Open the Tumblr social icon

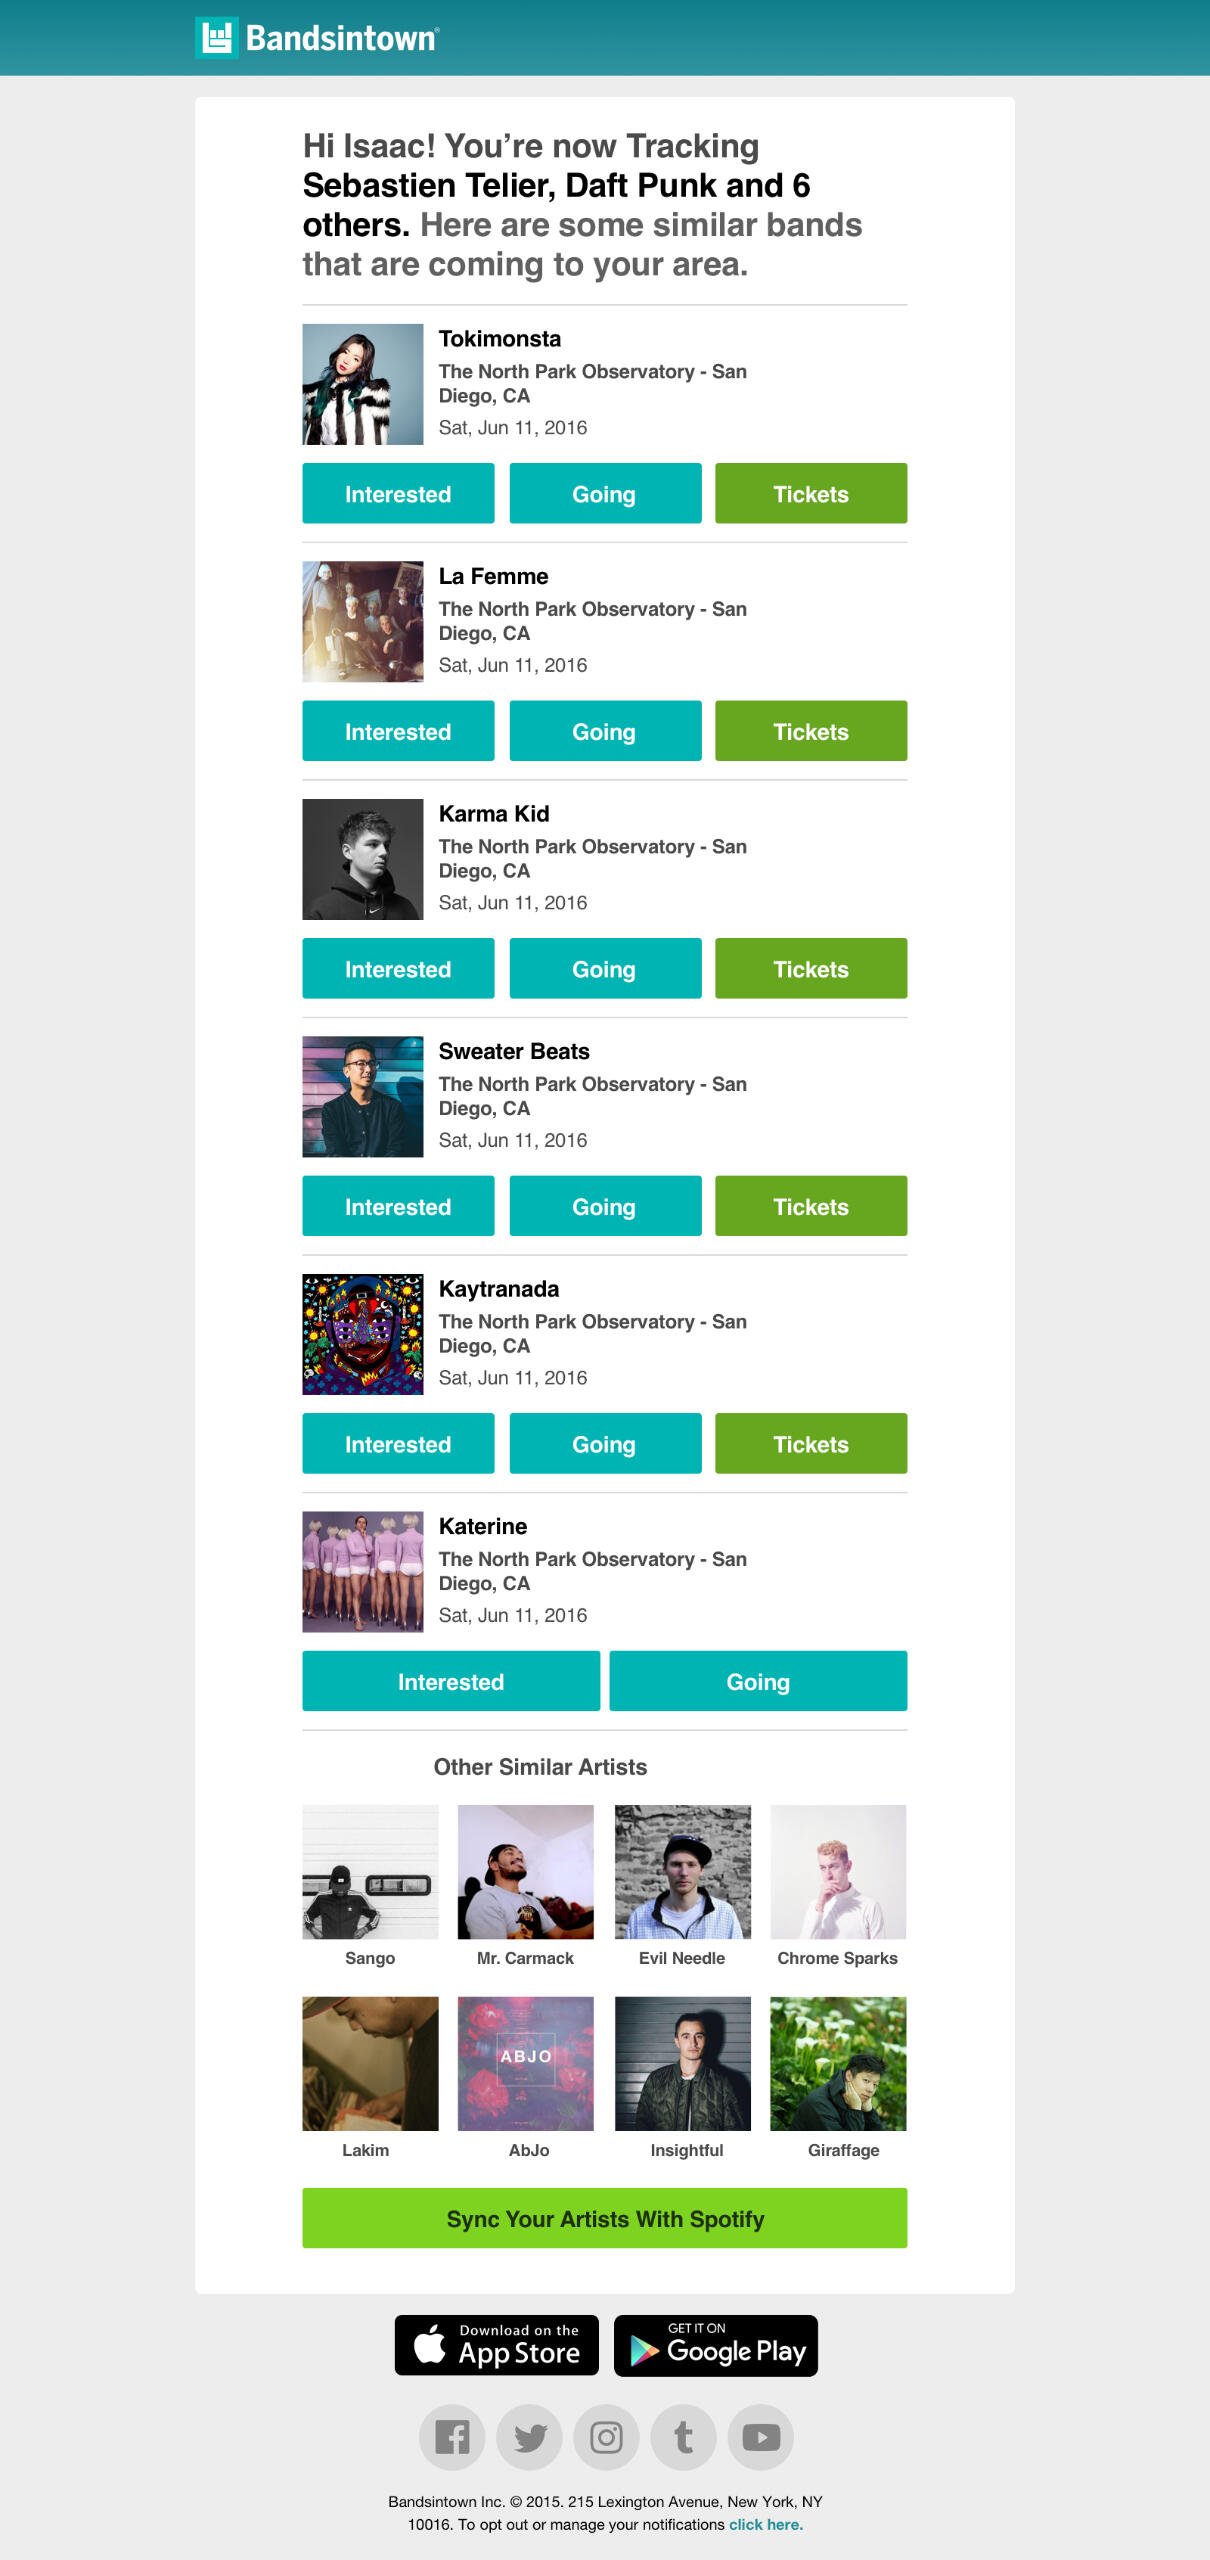tap(684, 2437)
